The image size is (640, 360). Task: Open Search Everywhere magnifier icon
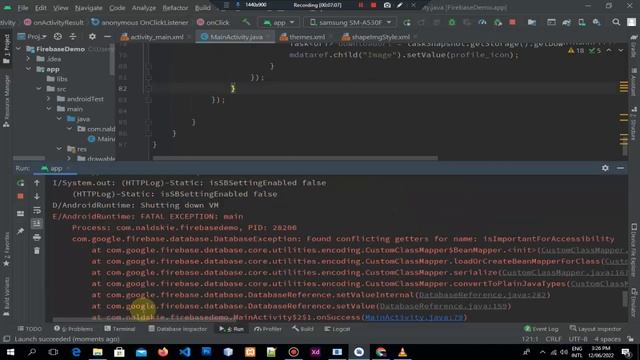[616, 22]
